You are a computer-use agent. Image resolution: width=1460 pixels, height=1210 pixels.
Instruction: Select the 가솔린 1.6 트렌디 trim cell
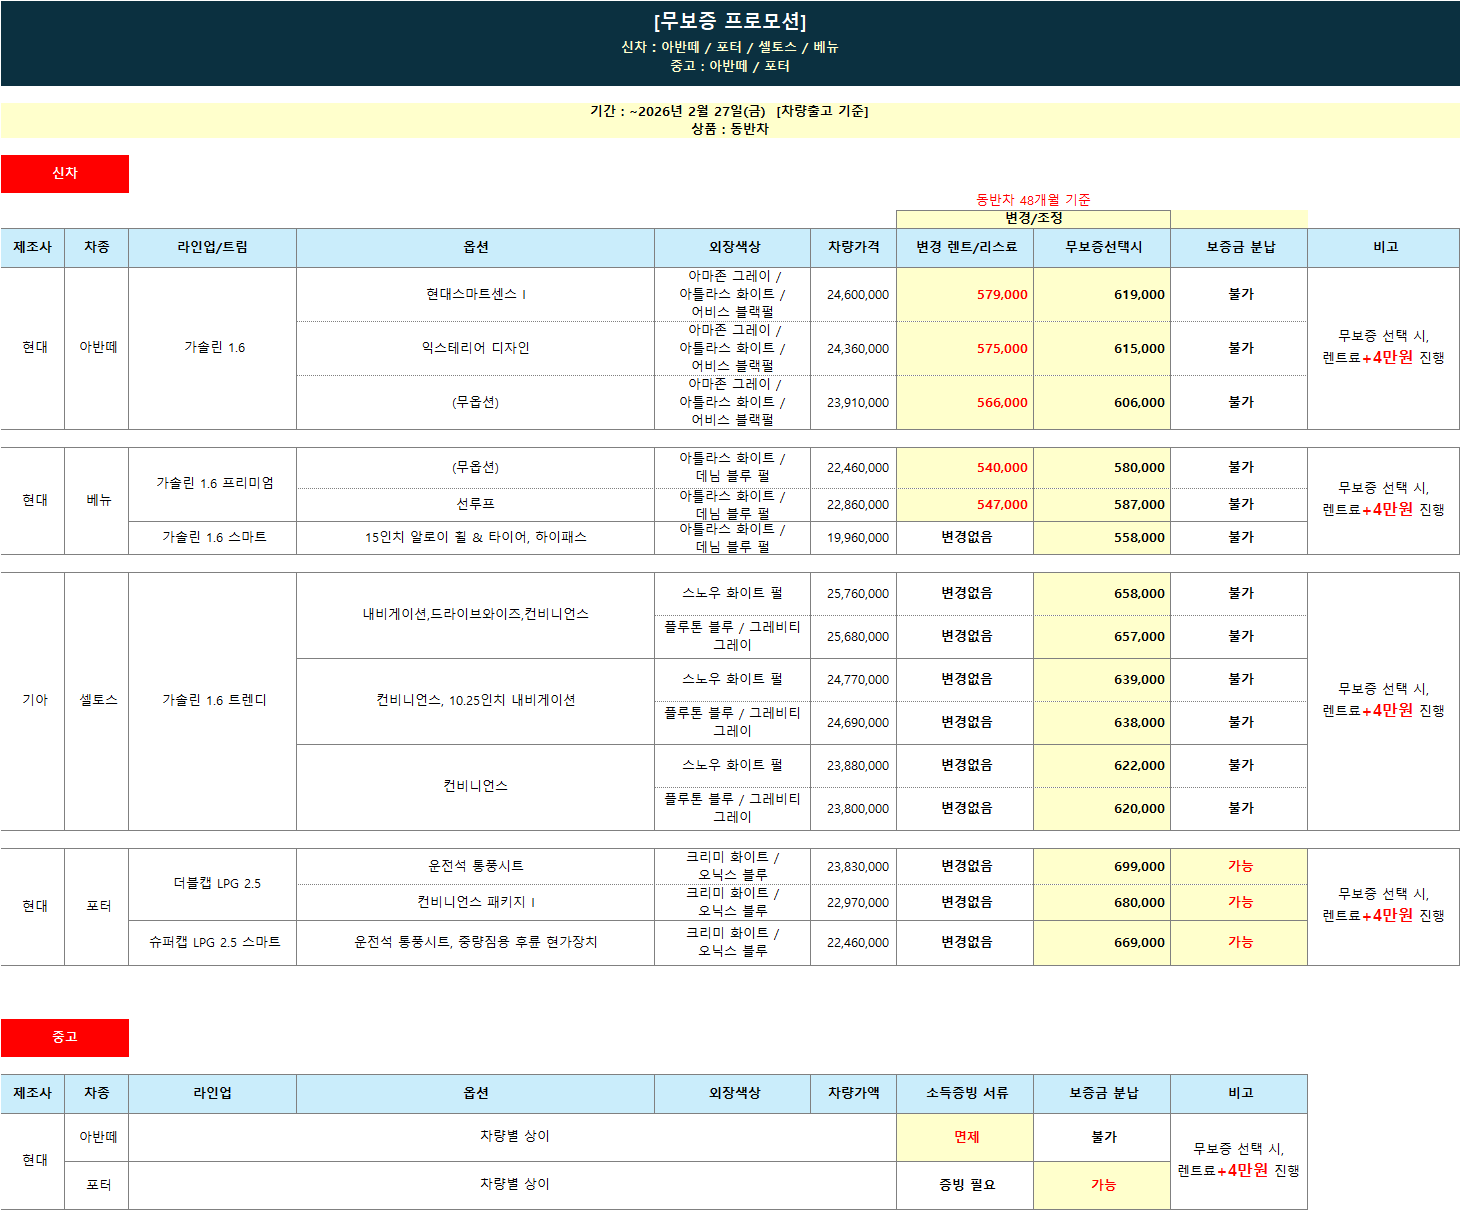(214, 700)
